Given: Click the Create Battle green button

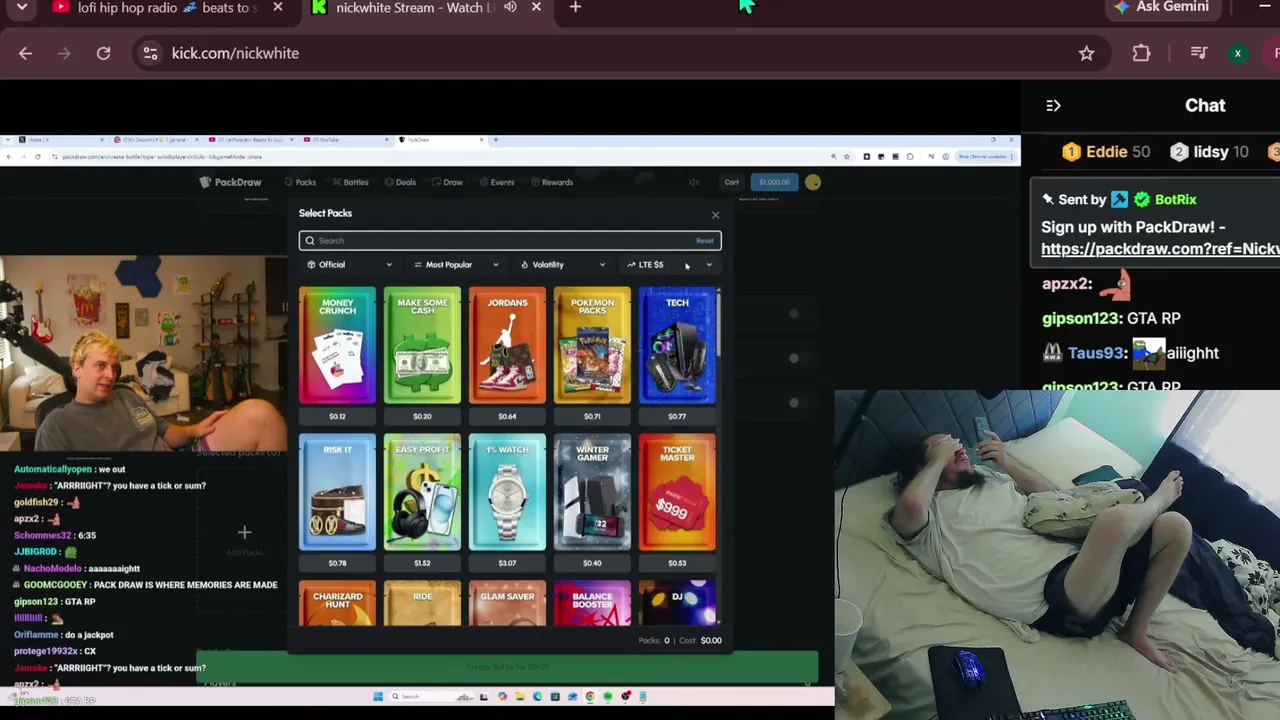Looking at the screenshot, I should click(507, 667).
